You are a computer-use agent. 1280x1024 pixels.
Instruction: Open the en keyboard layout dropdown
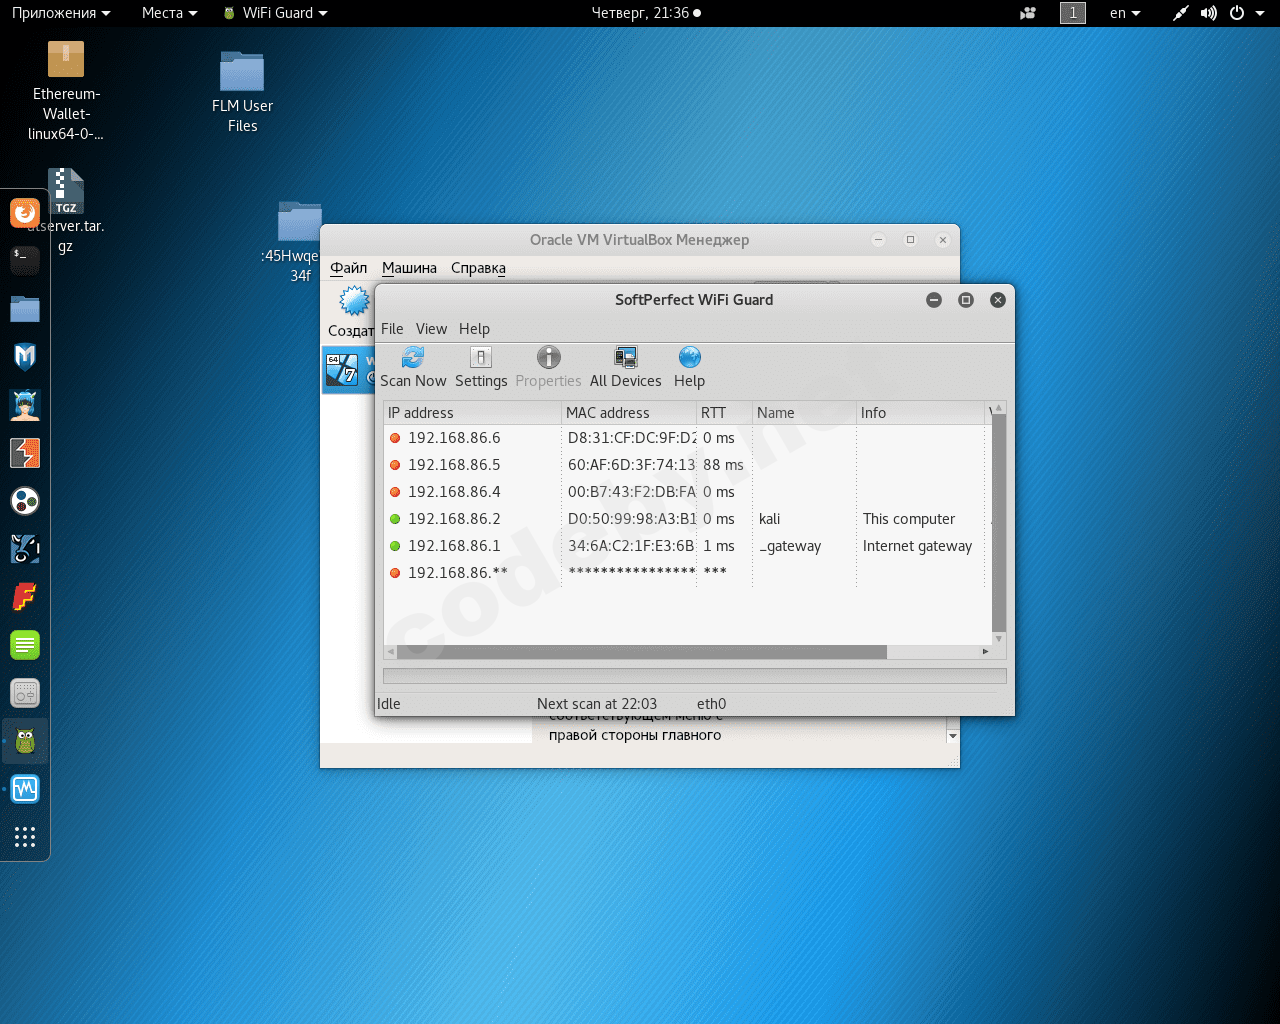pyautogui.click(x=1125, y=13)
